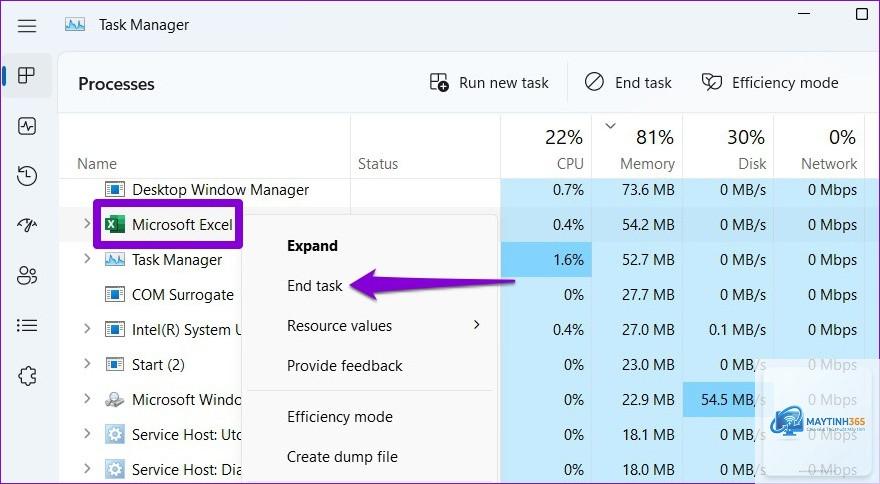Screen dimensions: 880x484
Task: Click the Task Manager title bar icon
Action: (75, 25)
